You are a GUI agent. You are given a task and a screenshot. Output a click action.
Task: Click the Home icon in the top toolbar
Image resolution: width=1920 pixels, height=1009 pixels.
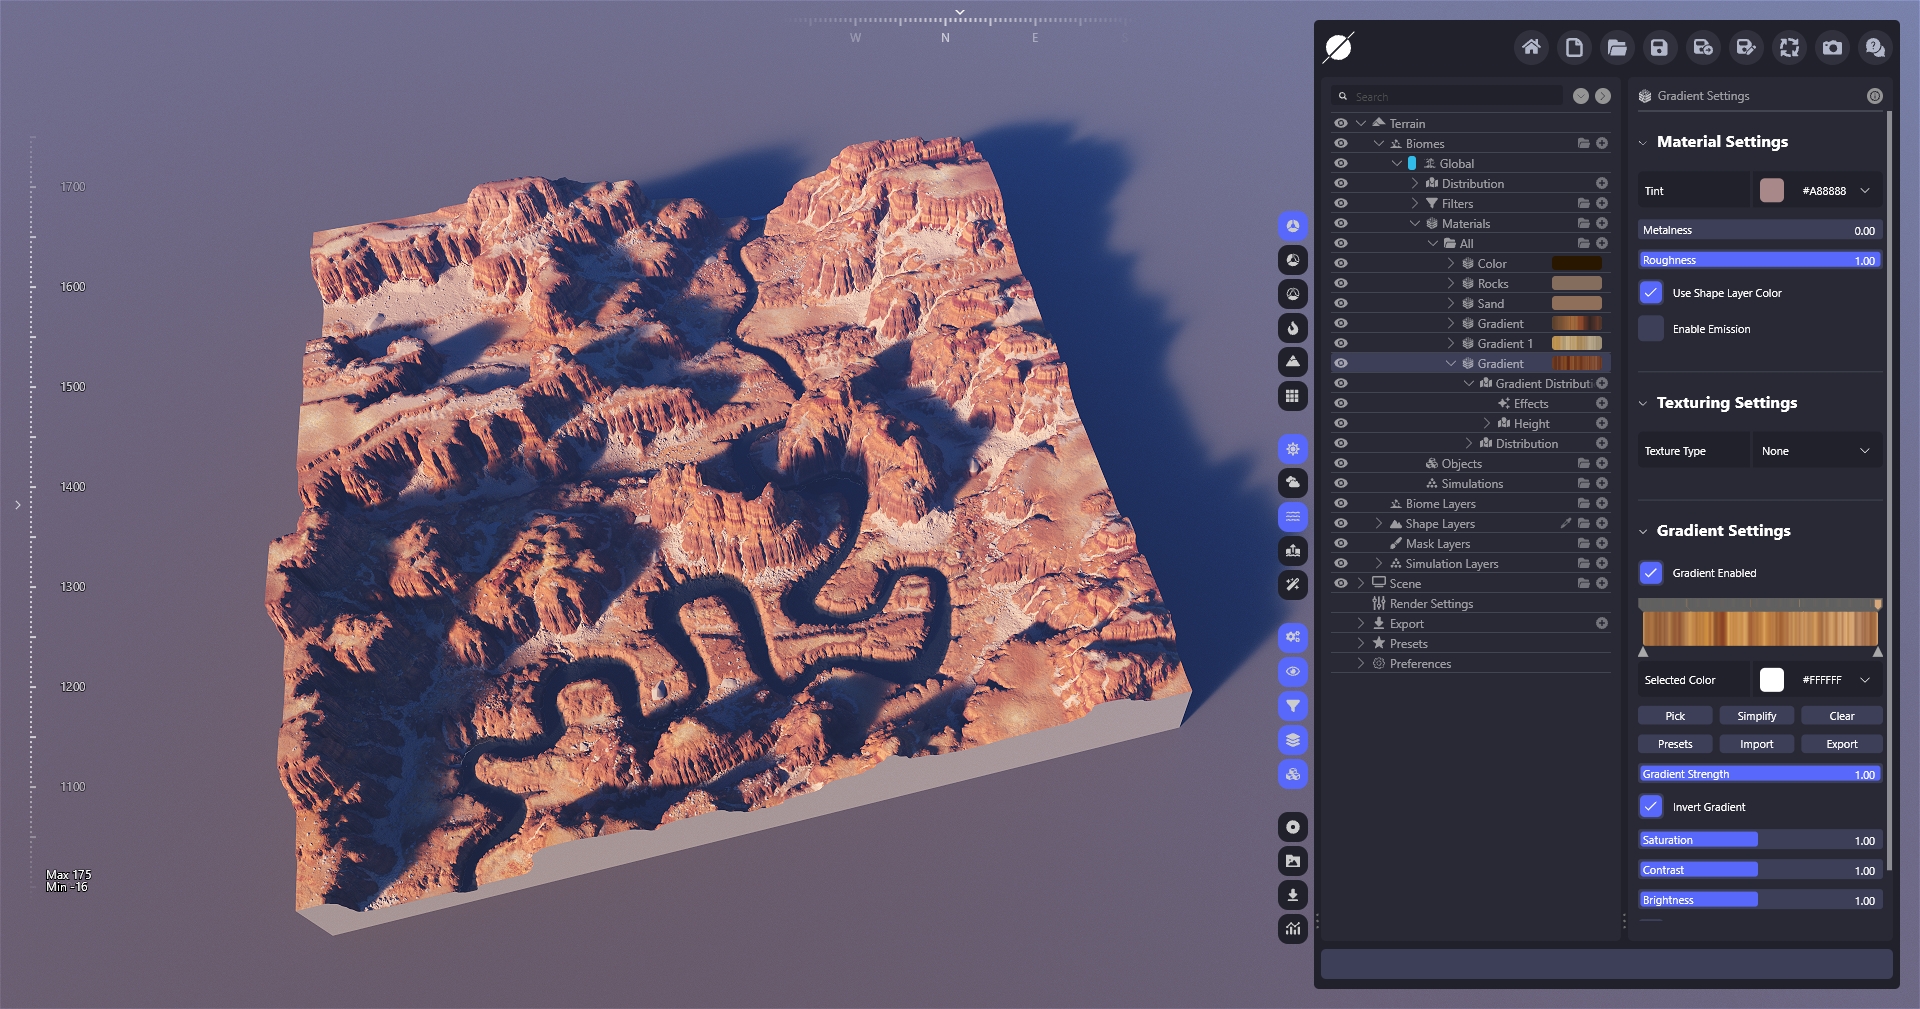pyautogui.click(x=1531, y=47)
